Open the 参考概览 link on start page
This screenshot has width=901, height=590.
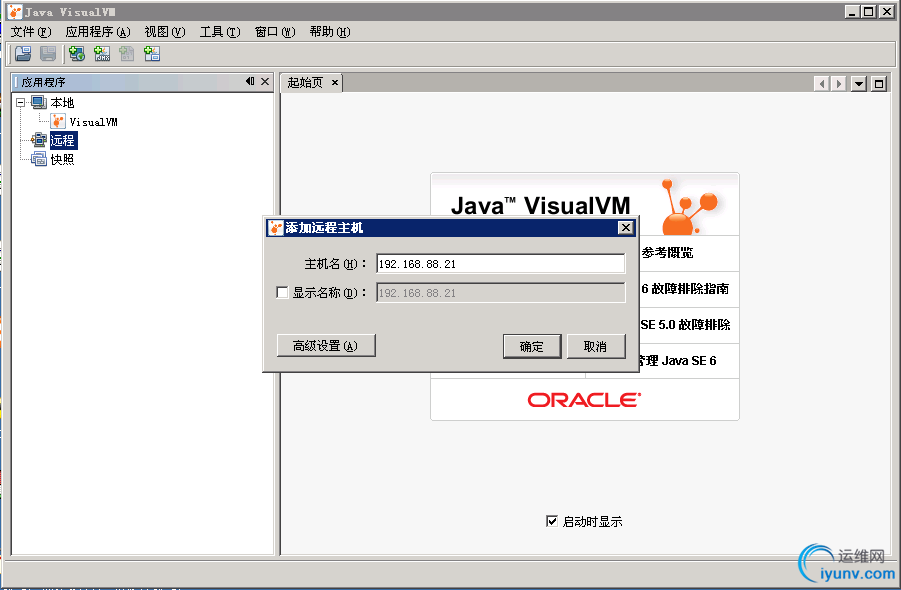tap(667, 253)
